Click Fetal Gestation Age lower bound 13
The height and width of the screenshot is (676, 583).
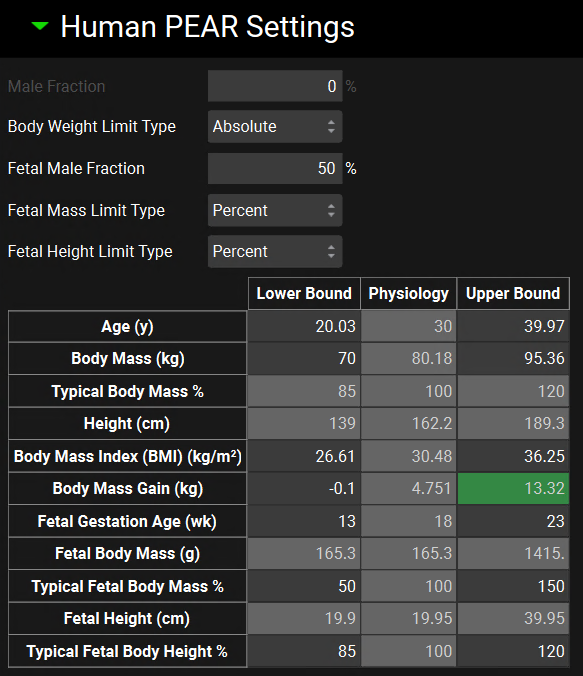[x=304, y=521]
